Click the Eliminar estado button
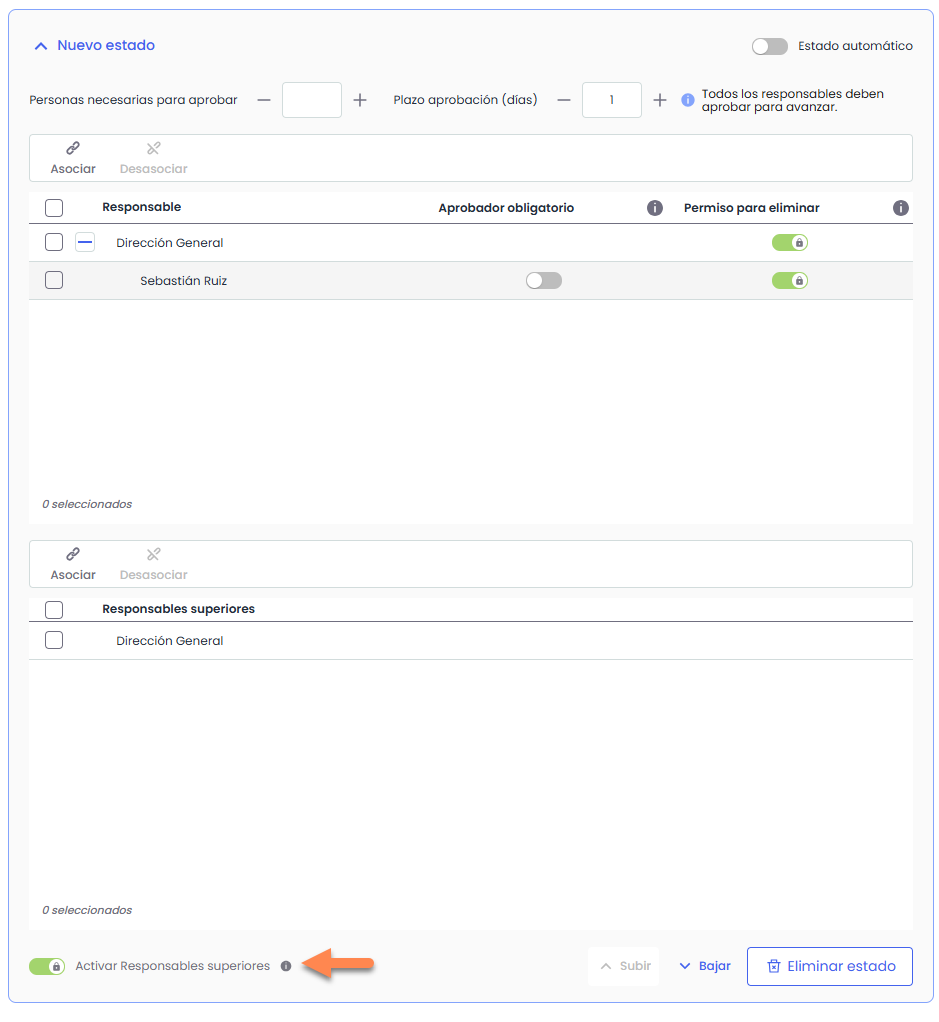This screenshot has height=1022, width=939. pos(829,966)
